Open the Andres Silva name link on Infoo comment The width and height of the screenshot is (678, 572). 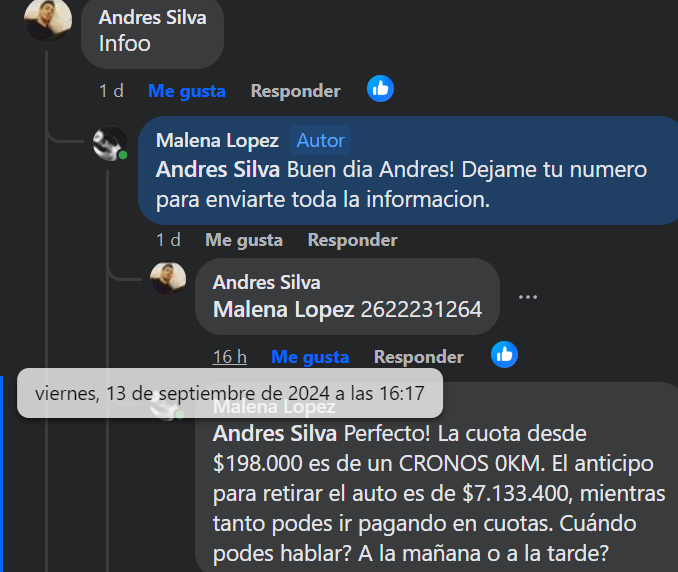point(153,17)
